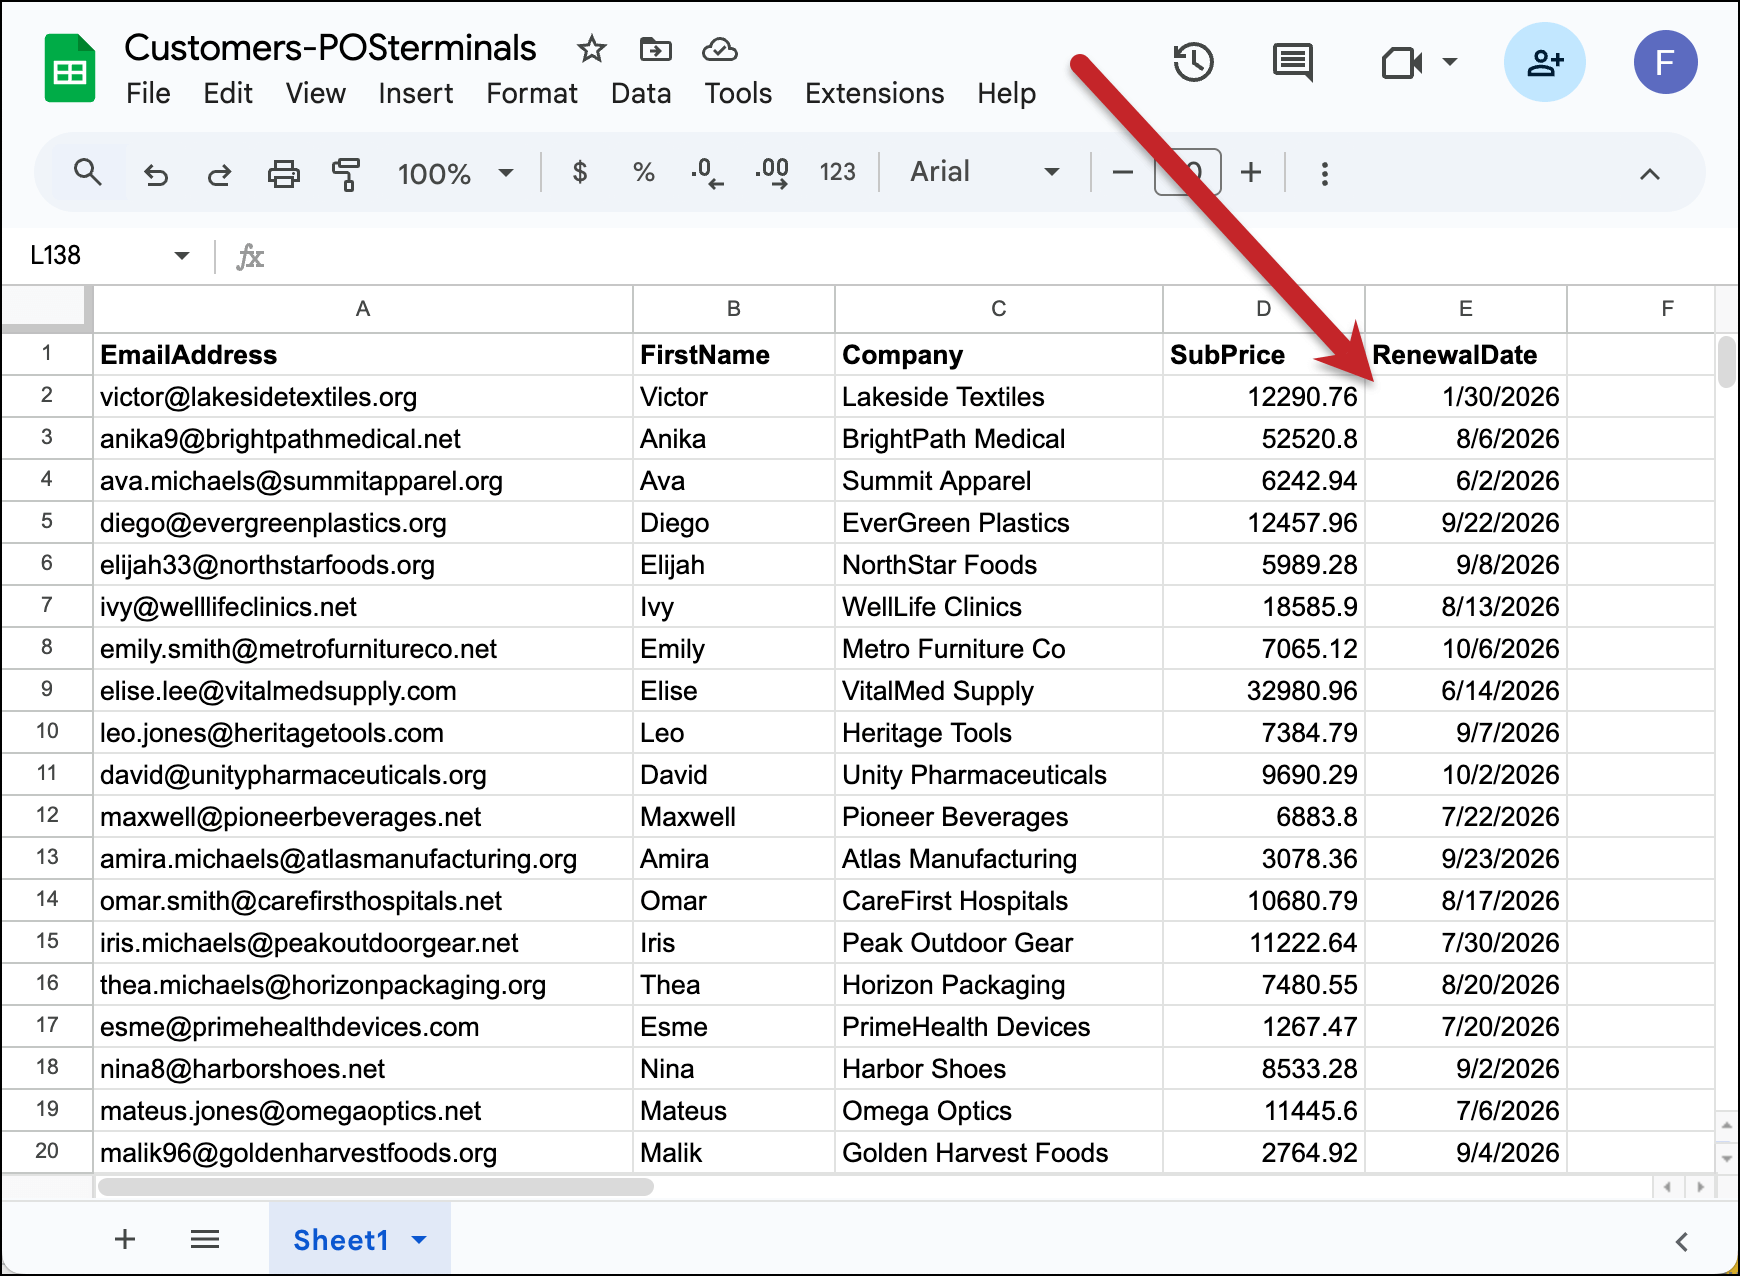The width and height of the screenshot is (1740, 1276).
Task: Click the Redo arrow icon
Action: pyautogui.click(x=219, y=174)
